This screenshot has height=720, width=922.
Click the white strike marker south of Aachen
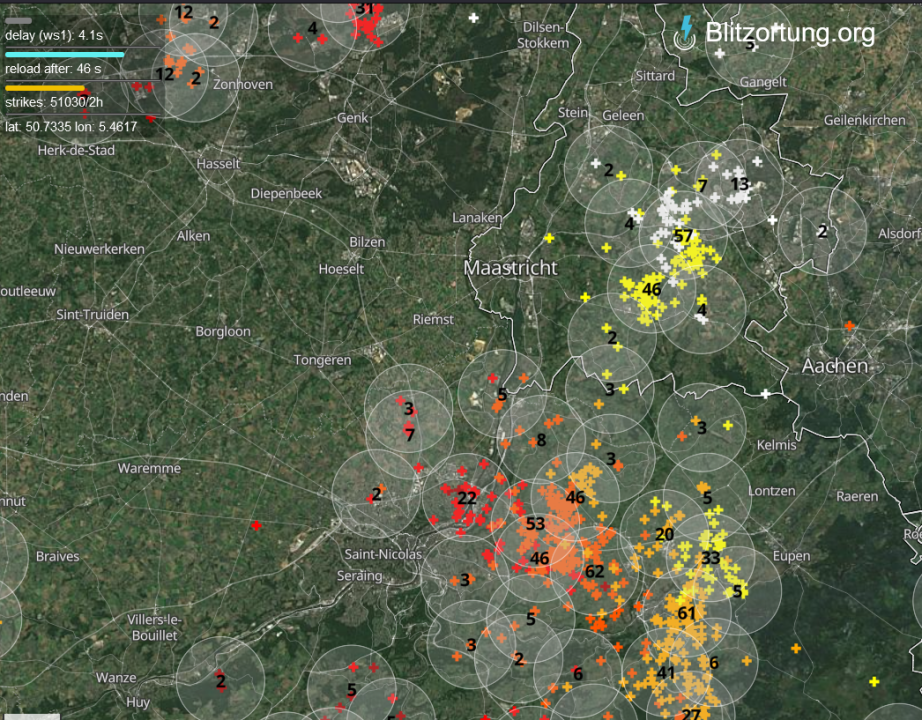point(765,394)
